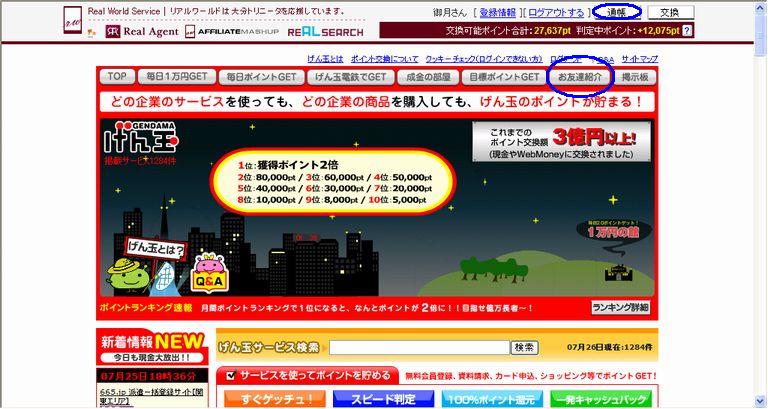
Task: Click the pink pig Q&A icon
Action: tap(210, 272)
